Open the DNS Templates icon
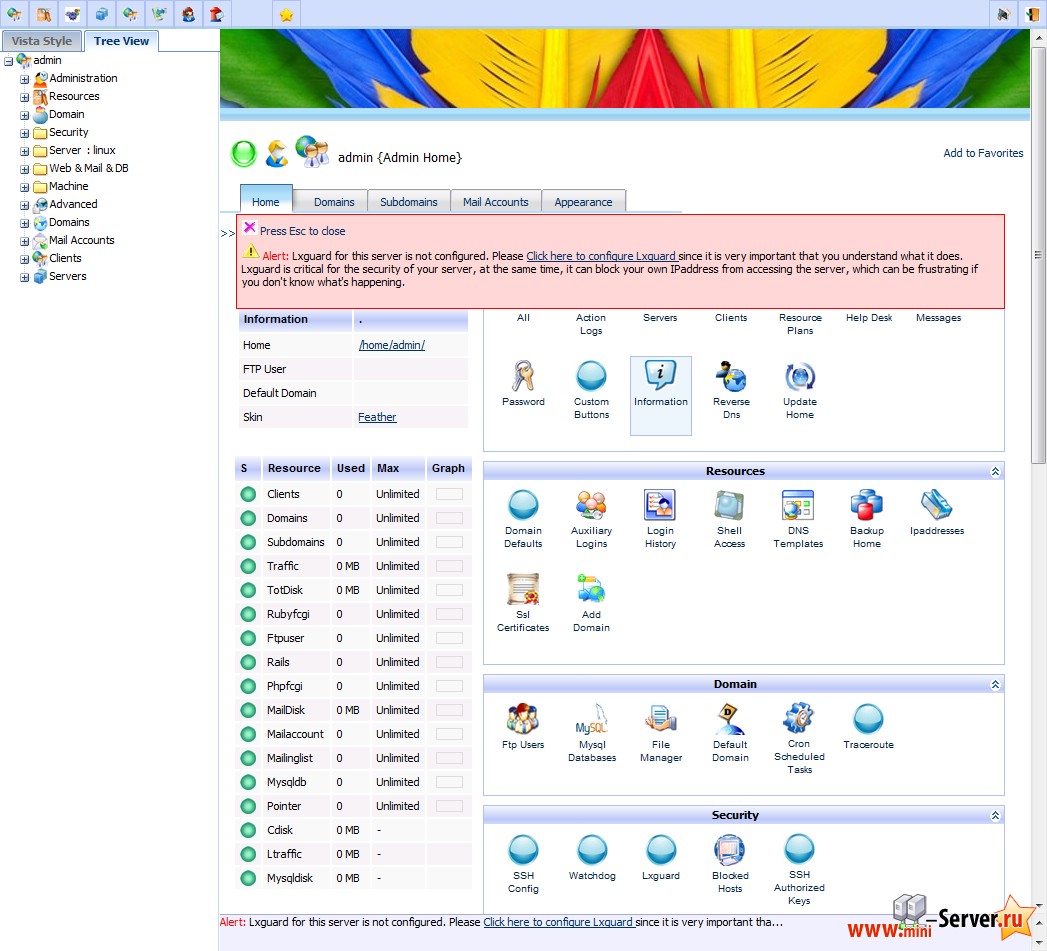The image size is (1047, 951). (x=798, y=506)
